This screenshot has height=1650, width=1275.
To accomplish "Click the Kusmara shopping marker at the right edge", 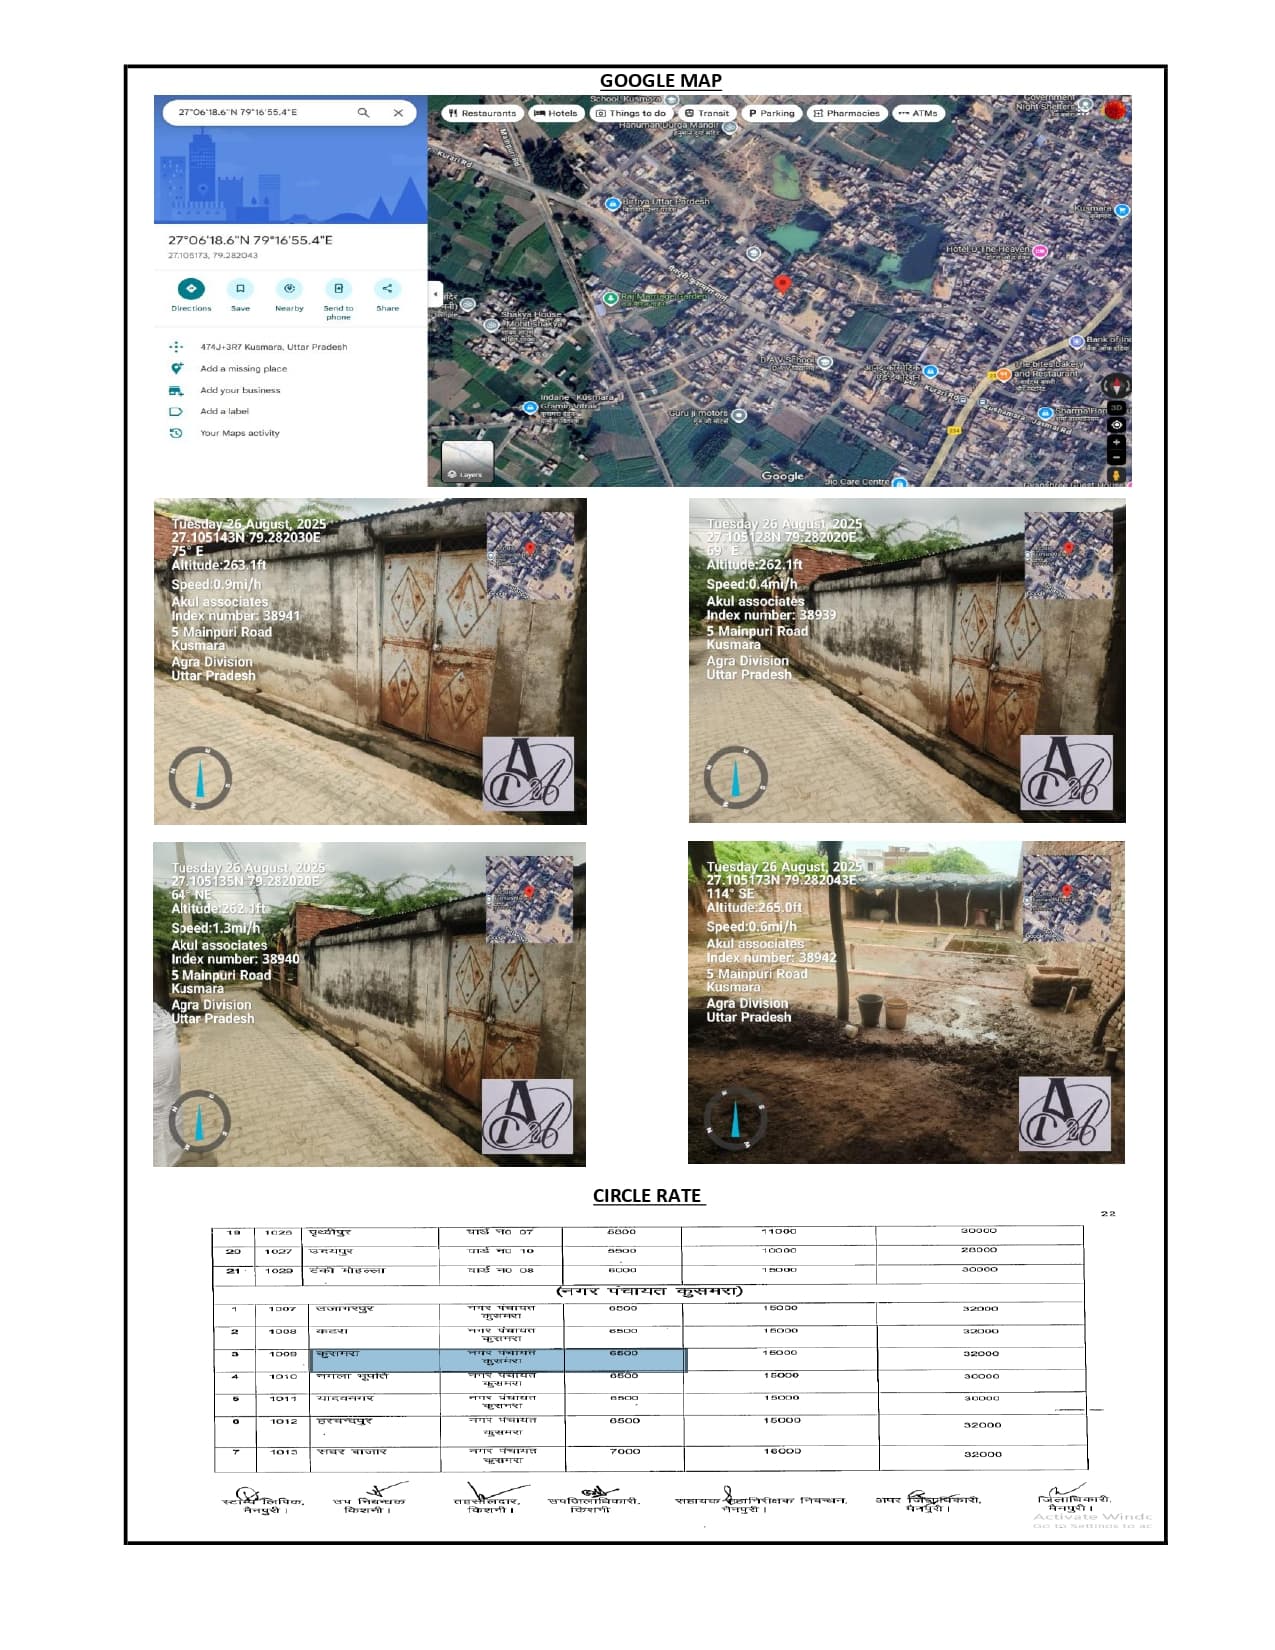I will click(1122, 211).
